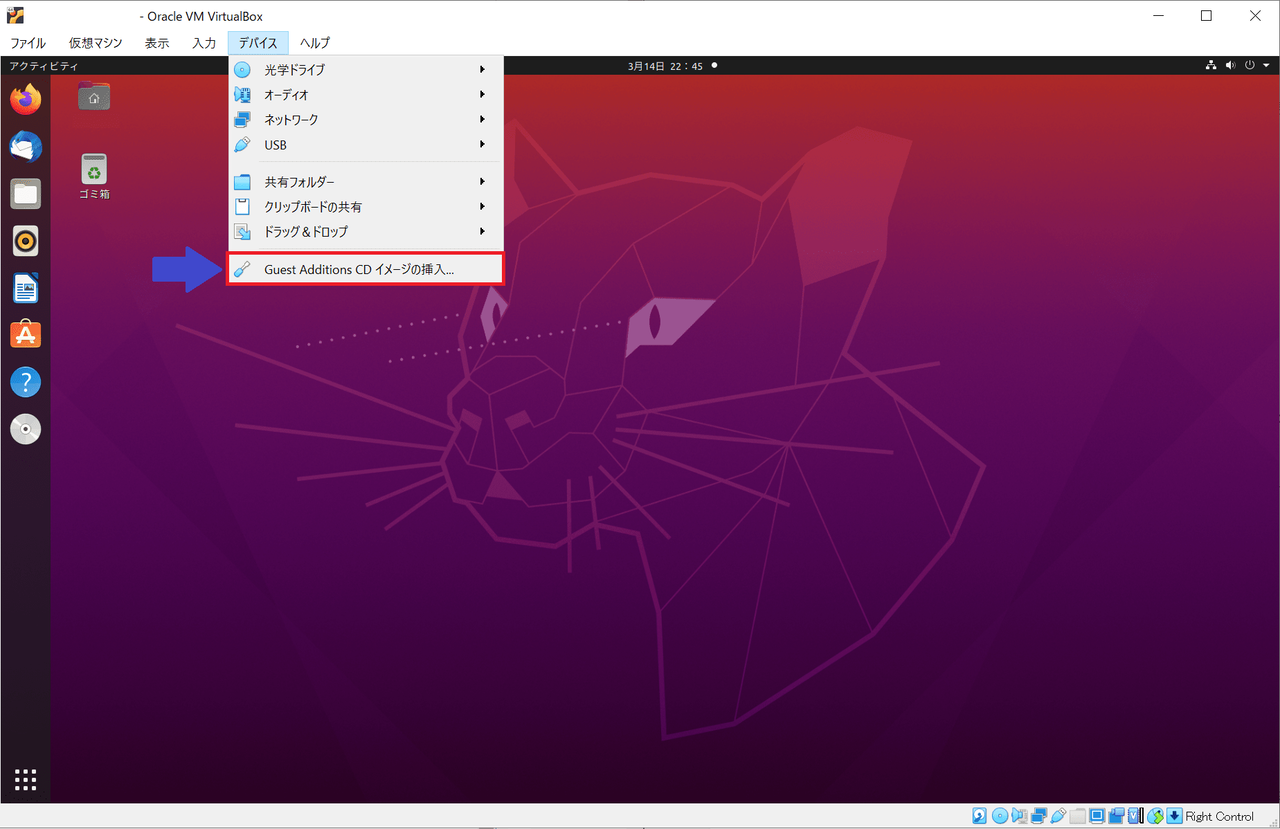Click the recording status bar indicator
The width and height of the screenshot is (1280, 829).
pyautogui.click(x=1117, y=816)
